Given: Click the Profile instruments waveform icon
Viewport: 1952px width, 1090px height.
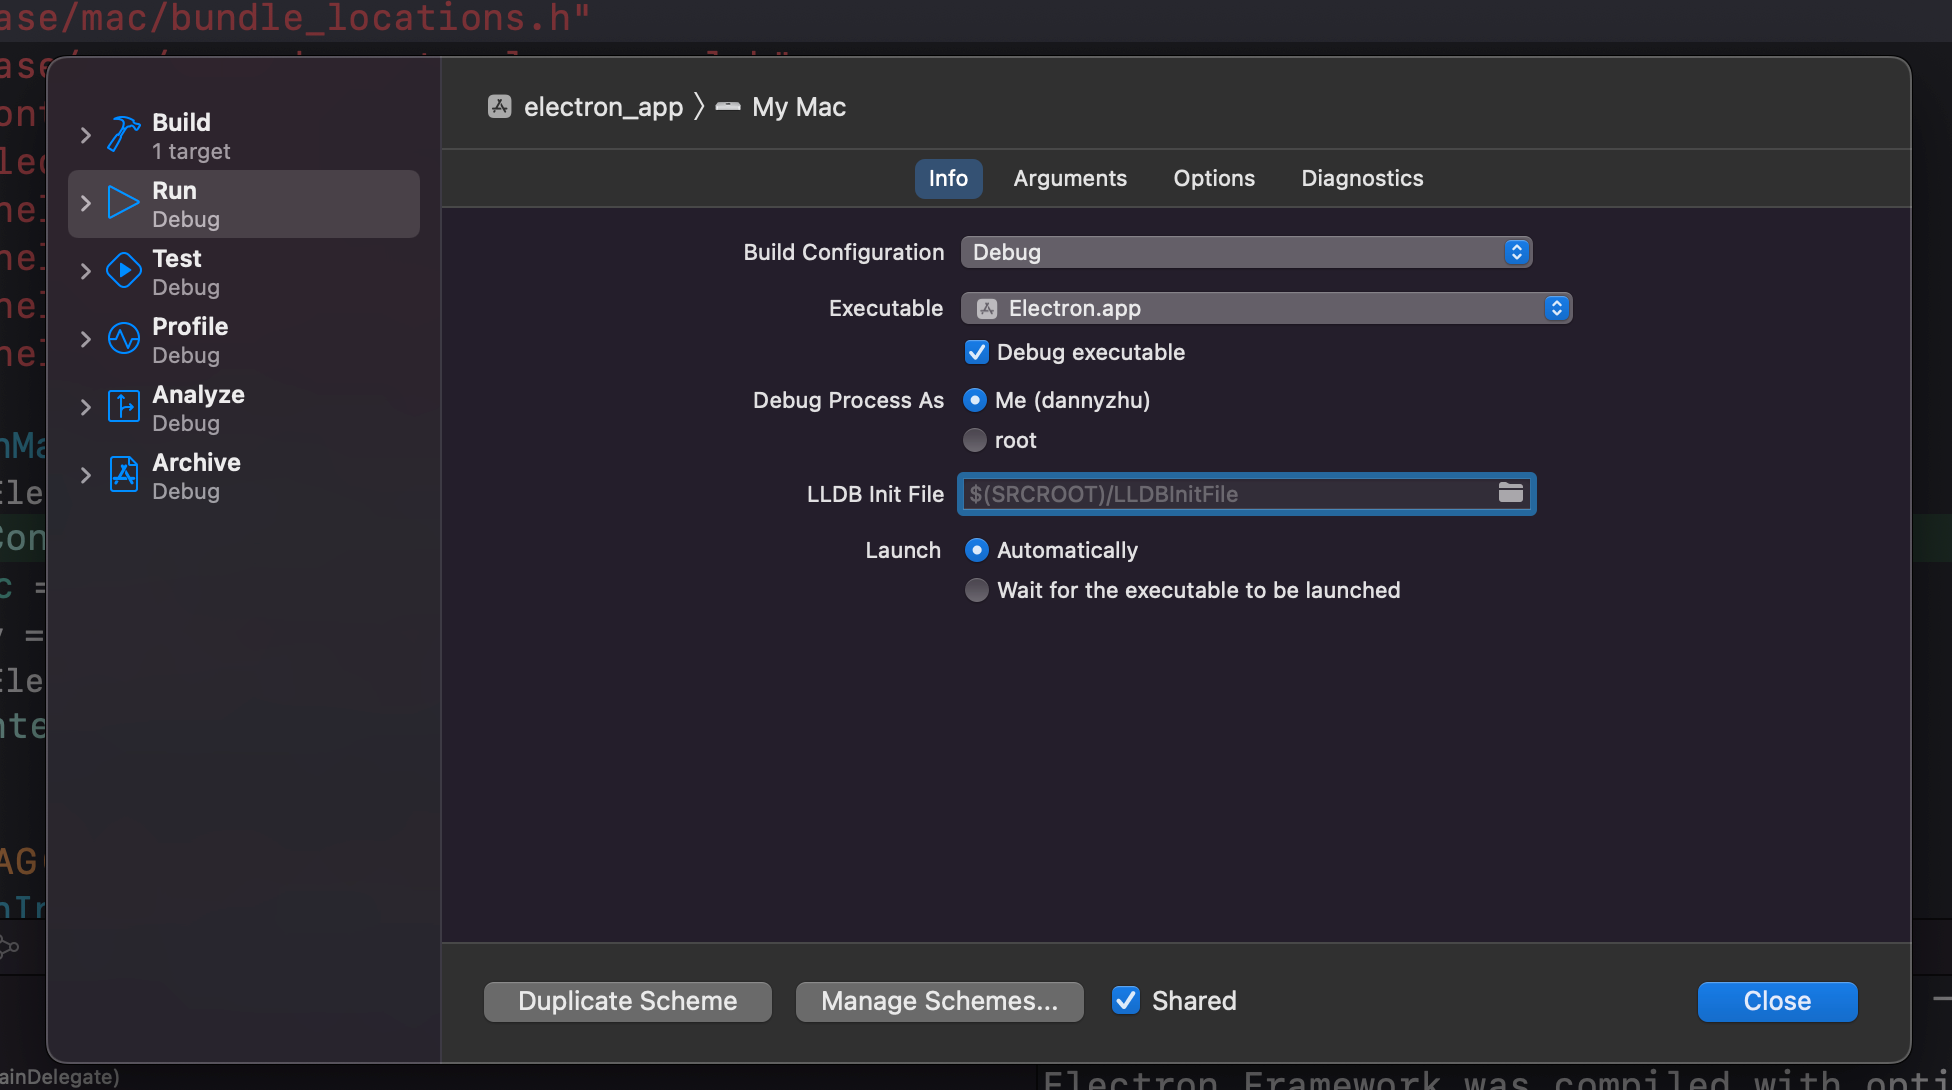Looking at the screenshot, I should click(124, 338).
